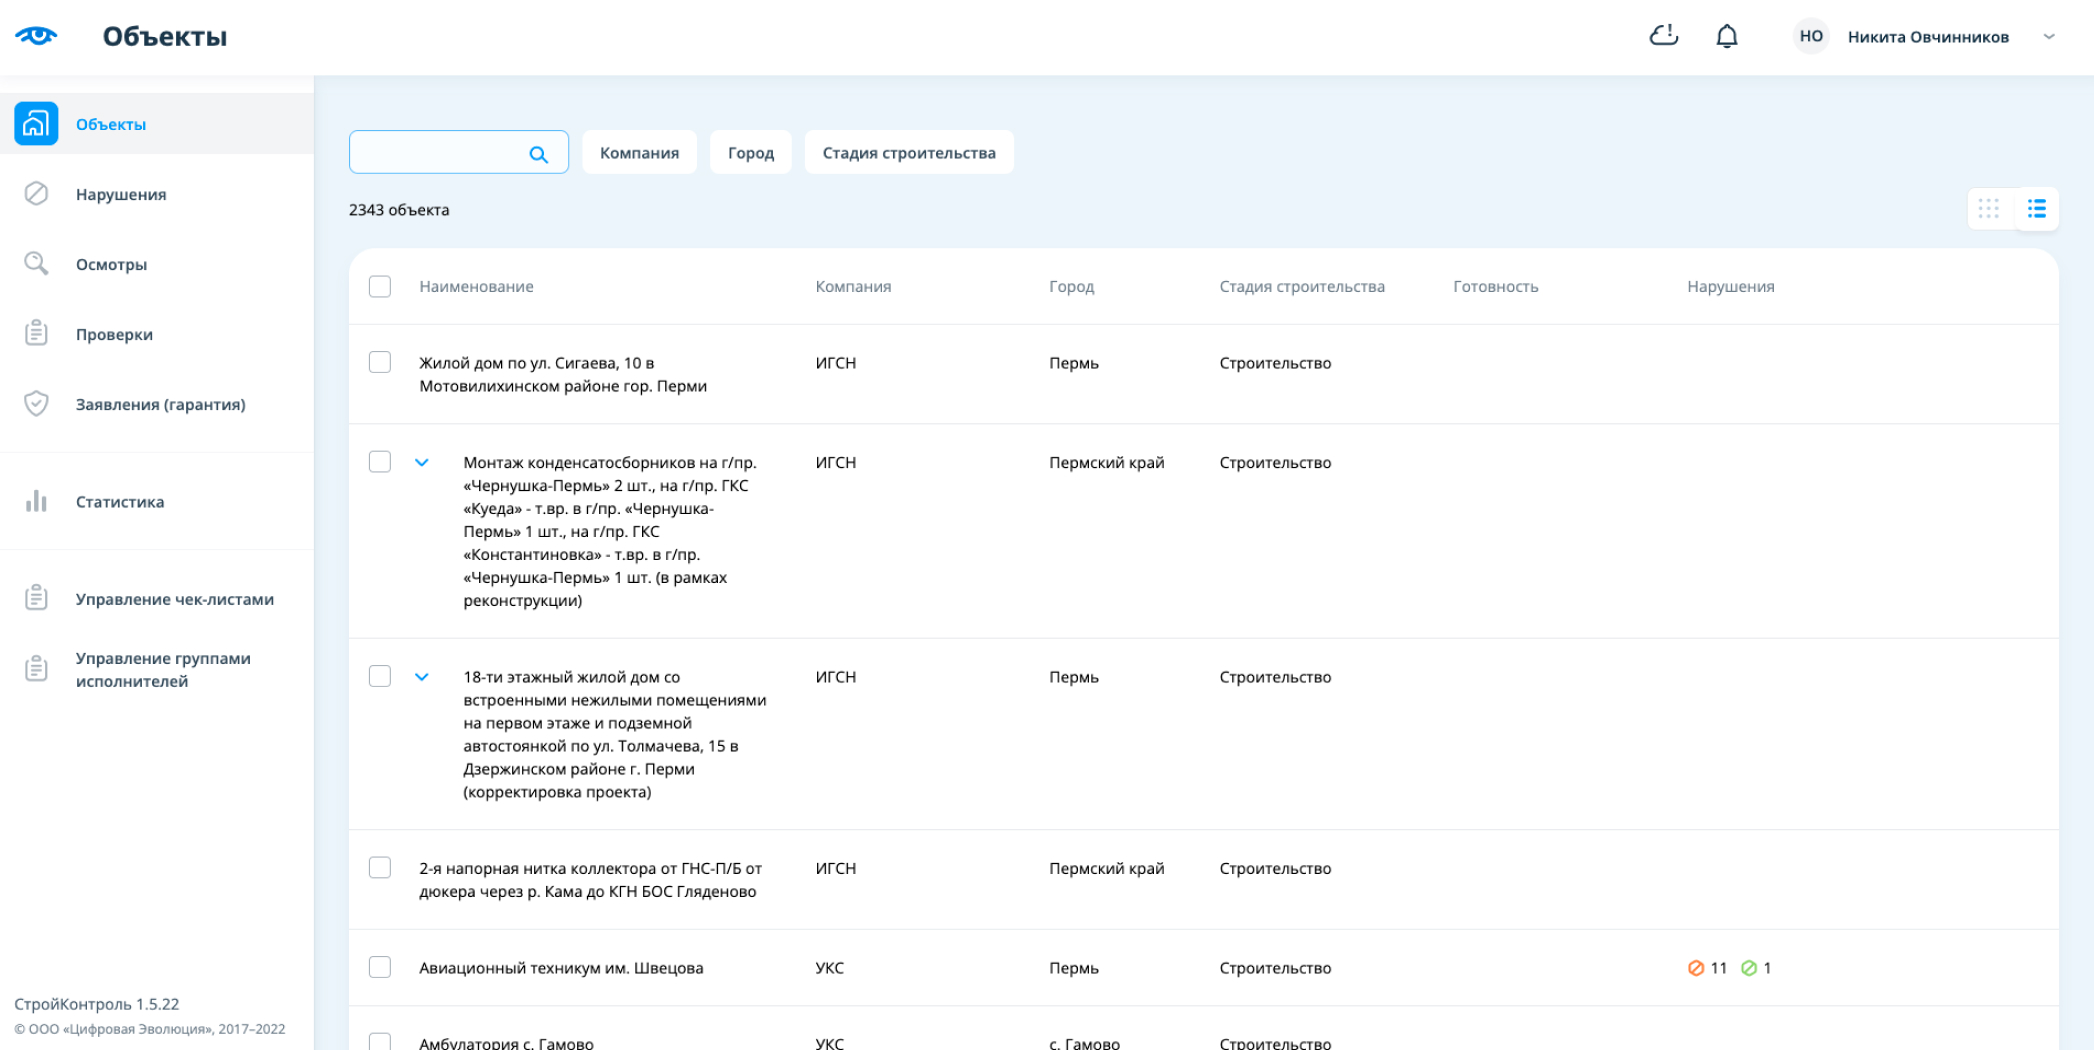Toggle the select-all checkbox in header
2094x1050 pixels.
[x=380, y=287]
